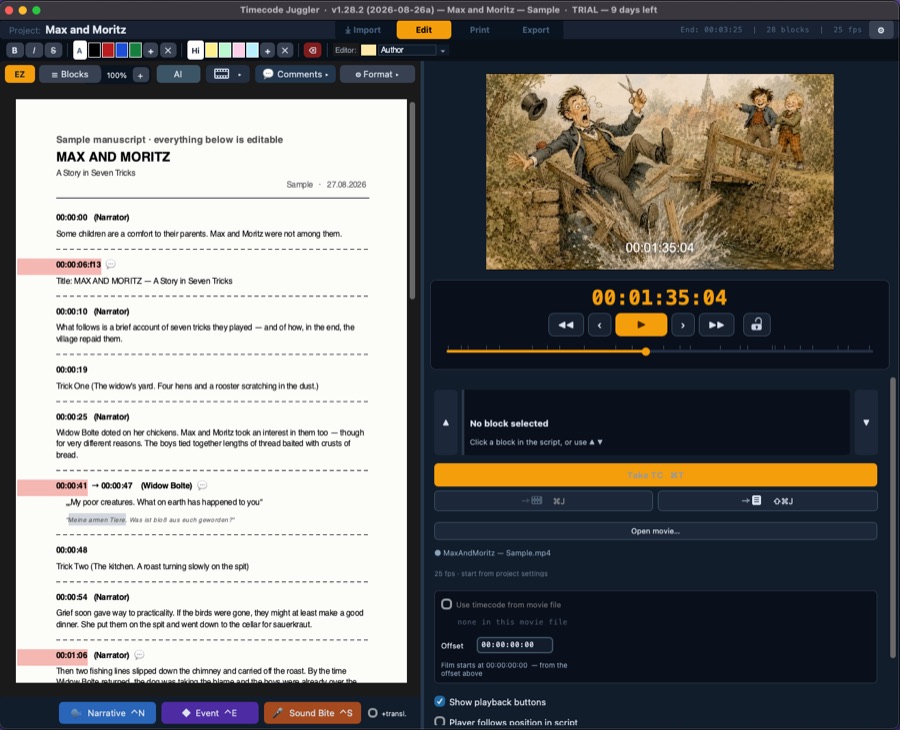Viewport: 900px width, 730px height.
Task: Go to the next block with the down arrow
Action: 866,422
